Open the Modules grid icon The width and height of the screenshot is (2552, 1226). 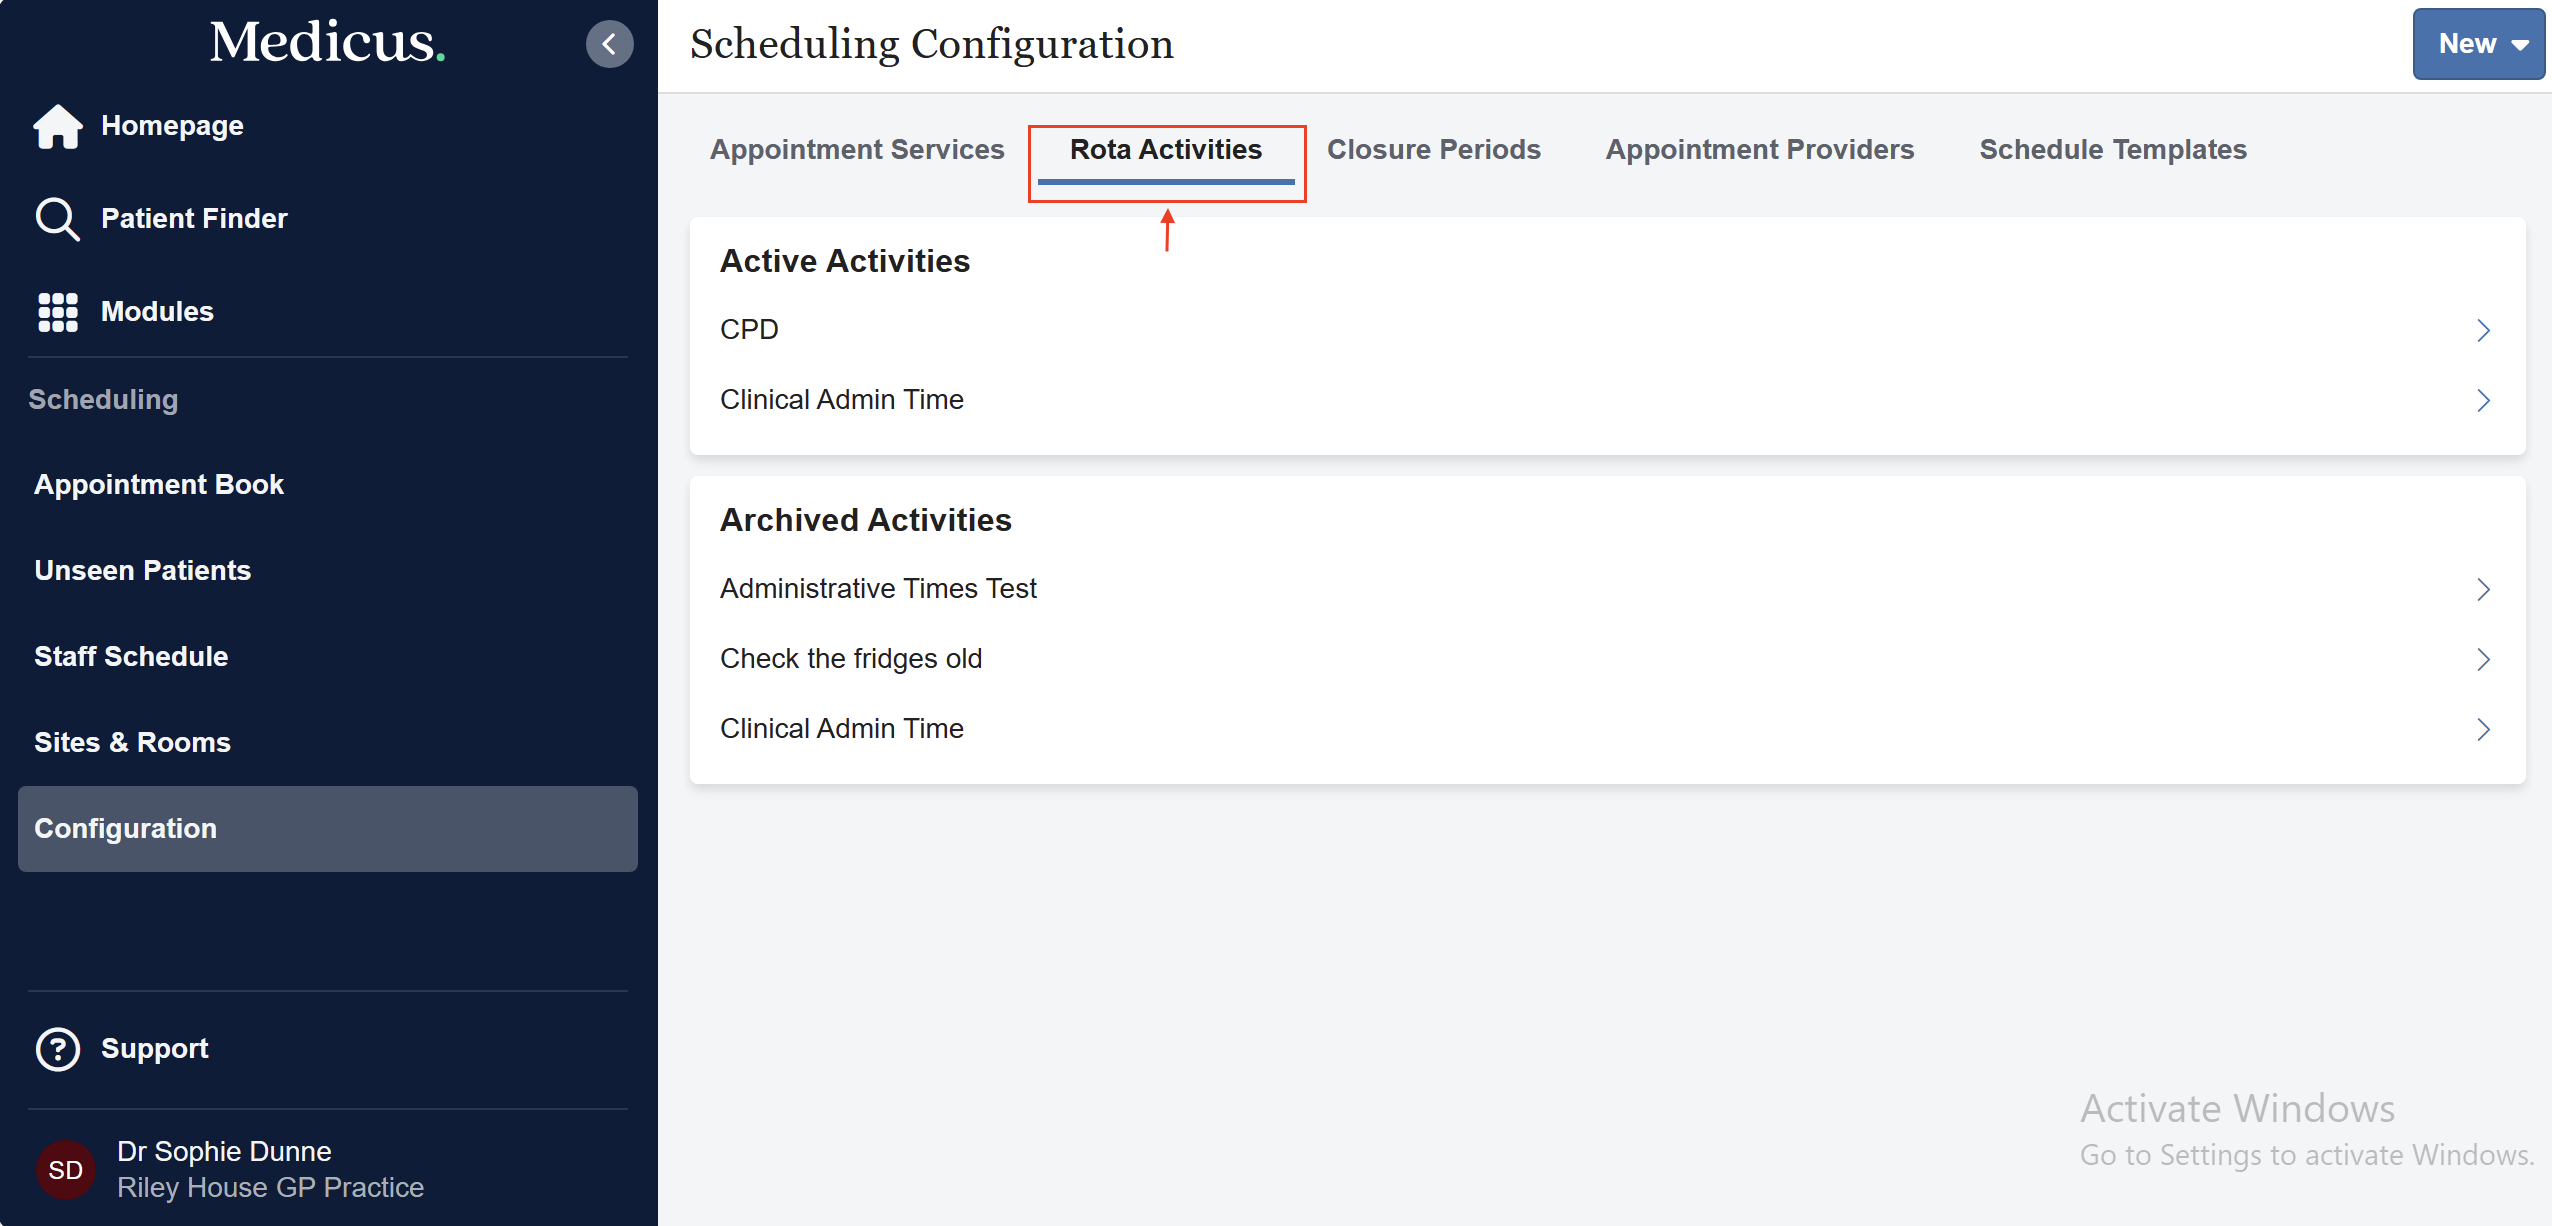coord(57,312)
